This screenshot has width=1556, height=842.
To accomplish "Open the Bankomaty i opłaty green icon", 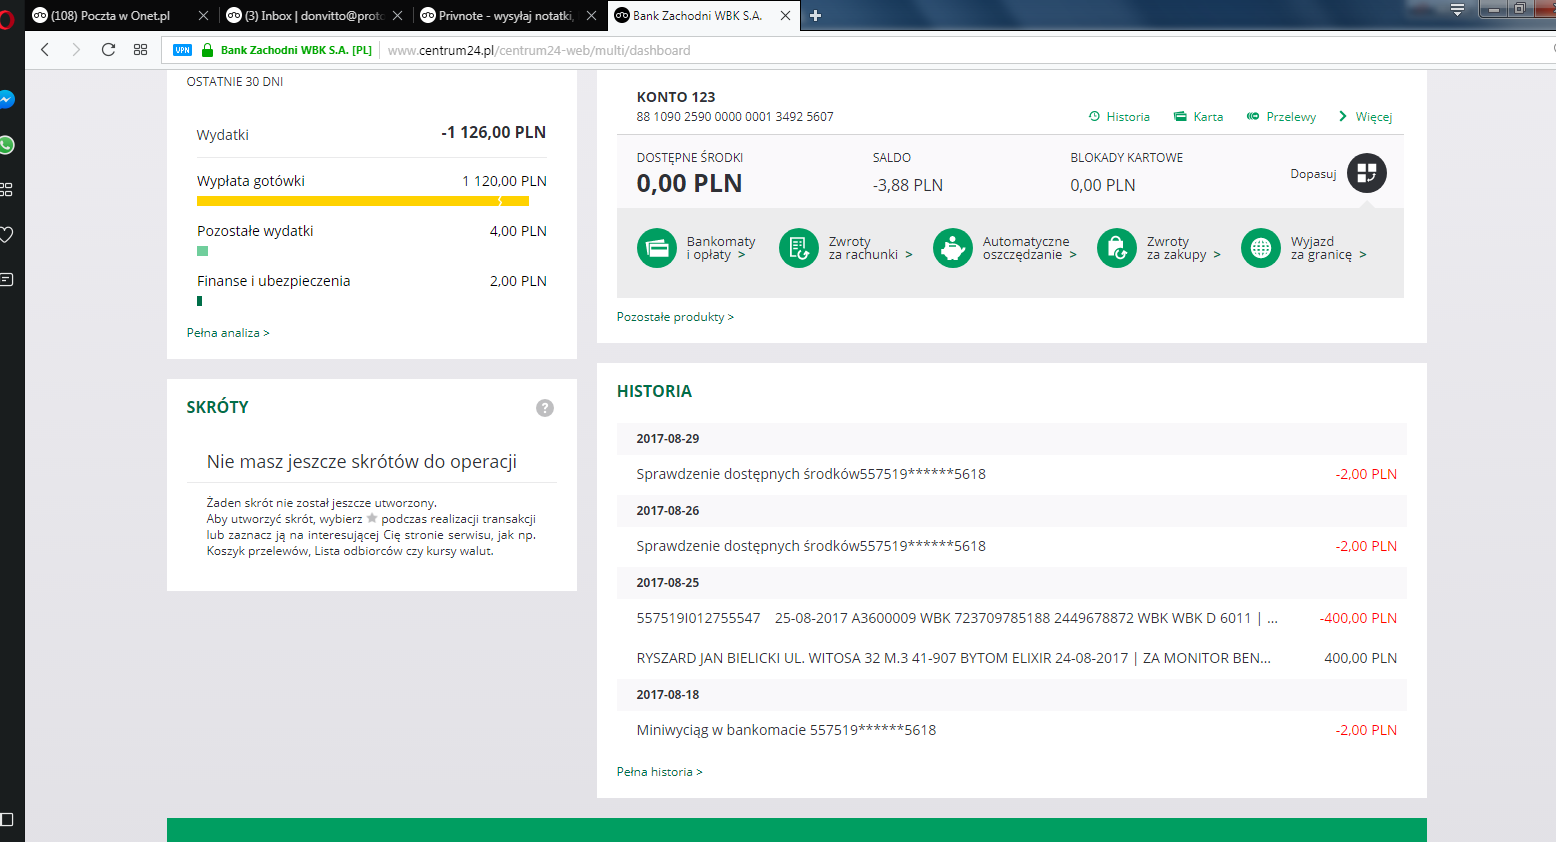I will [657, 248].
